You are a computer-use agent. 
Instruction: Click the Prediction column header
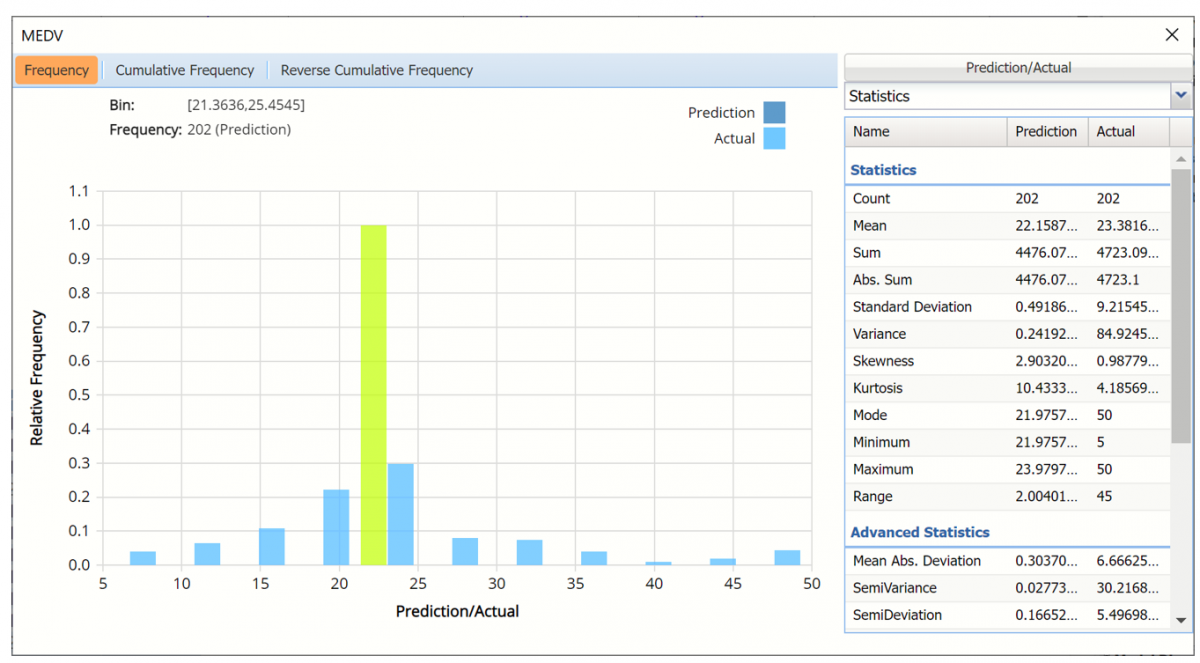(1046, 132)
